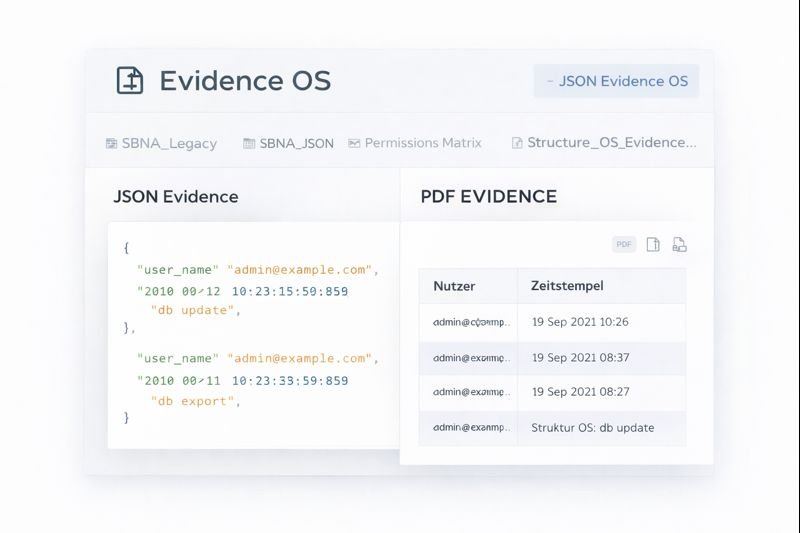
Task: Go to the Permissions Matrix tab
Action: (422, 143)
